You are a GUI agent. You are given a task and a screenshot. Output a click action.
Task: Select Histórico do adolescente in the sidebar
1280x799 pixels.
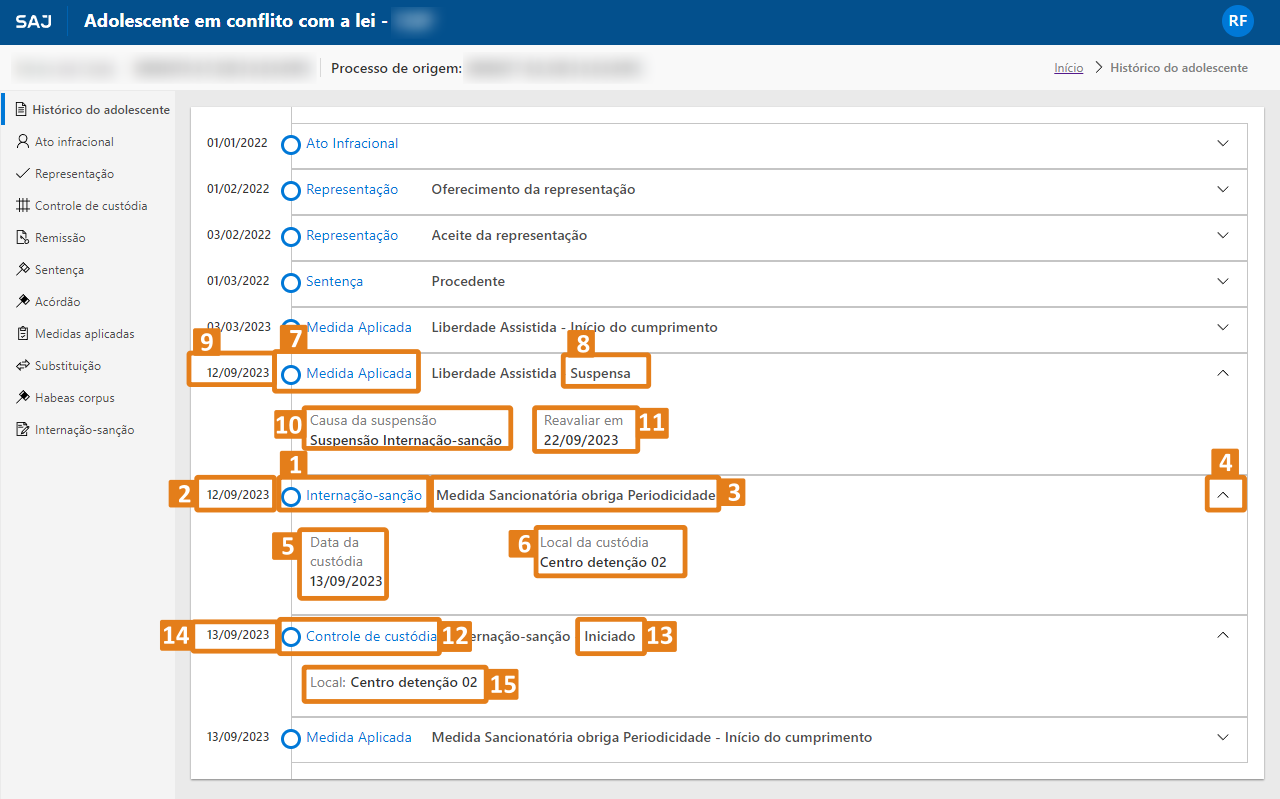100,110
